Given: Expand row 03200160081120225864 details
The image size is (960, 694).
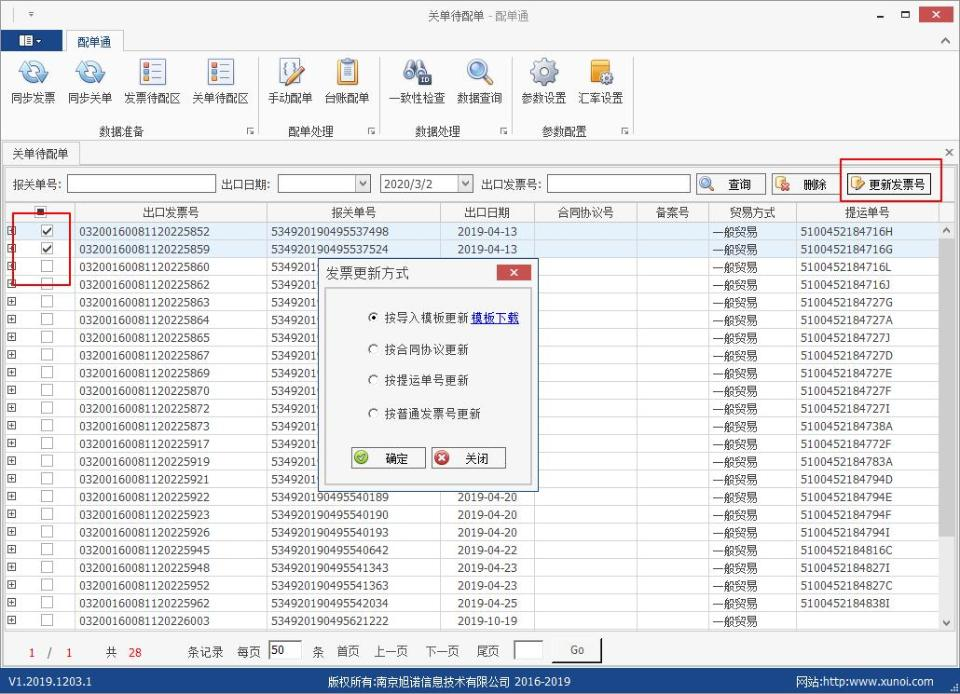Looking at the screenshot, I should 12,319.
